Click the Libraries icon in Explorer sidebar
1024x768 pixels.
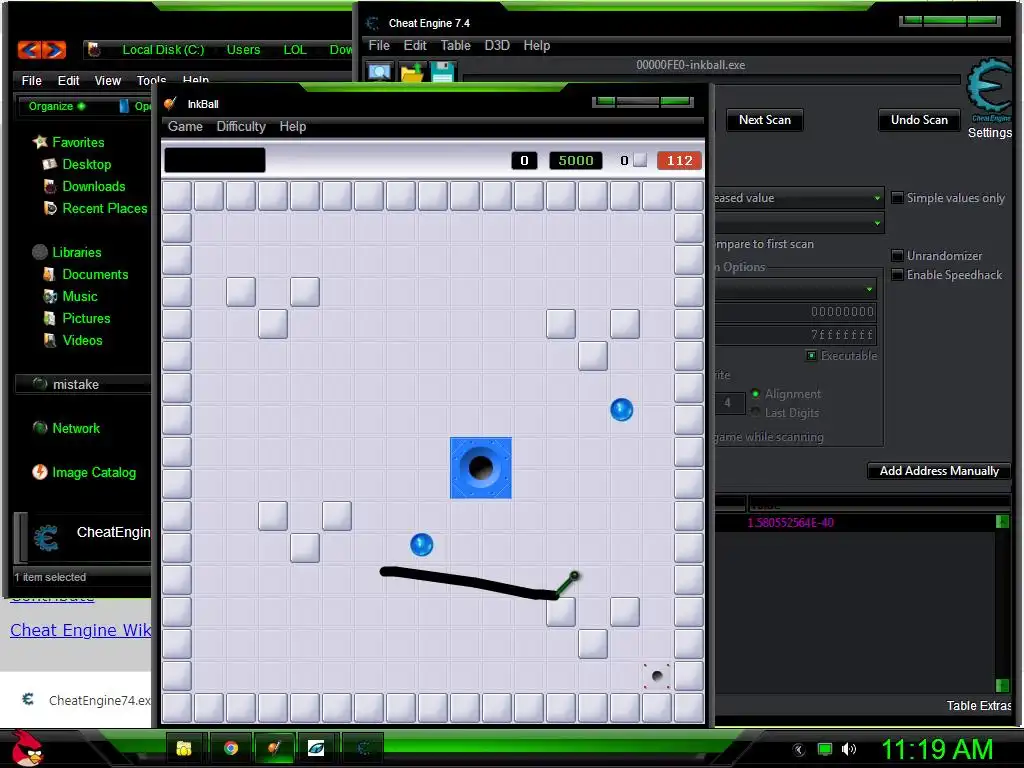[x=40, y=252]
